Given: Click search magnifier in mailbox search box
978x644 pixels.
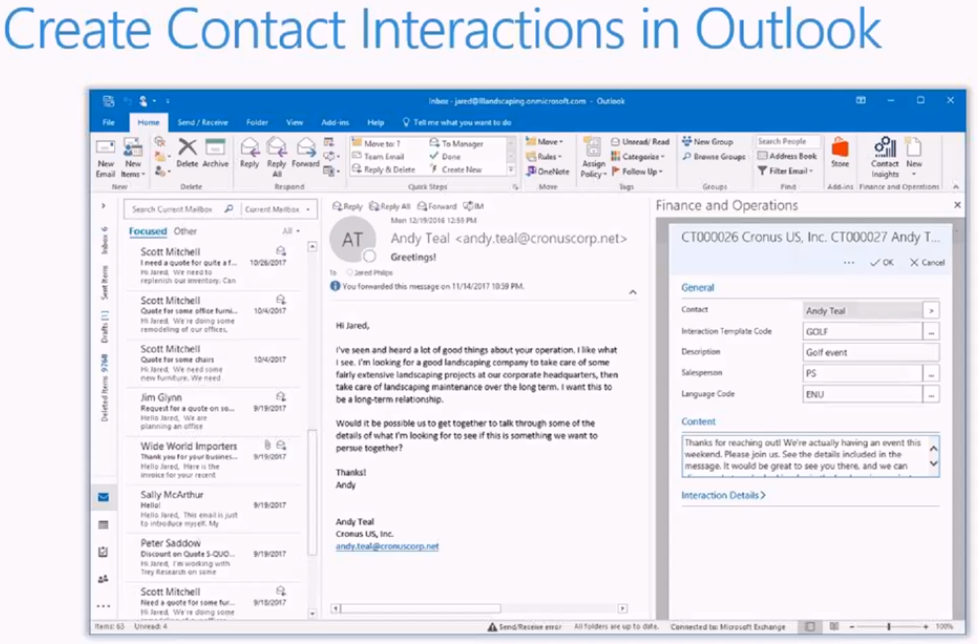Looking at the screenshot, I should pos(229,209).
